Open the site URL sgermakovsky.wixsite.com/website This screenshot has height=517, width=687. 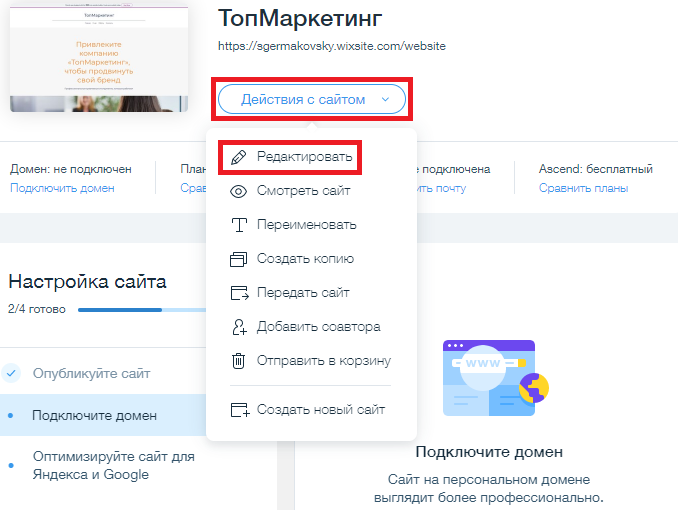tap(332, 46)
